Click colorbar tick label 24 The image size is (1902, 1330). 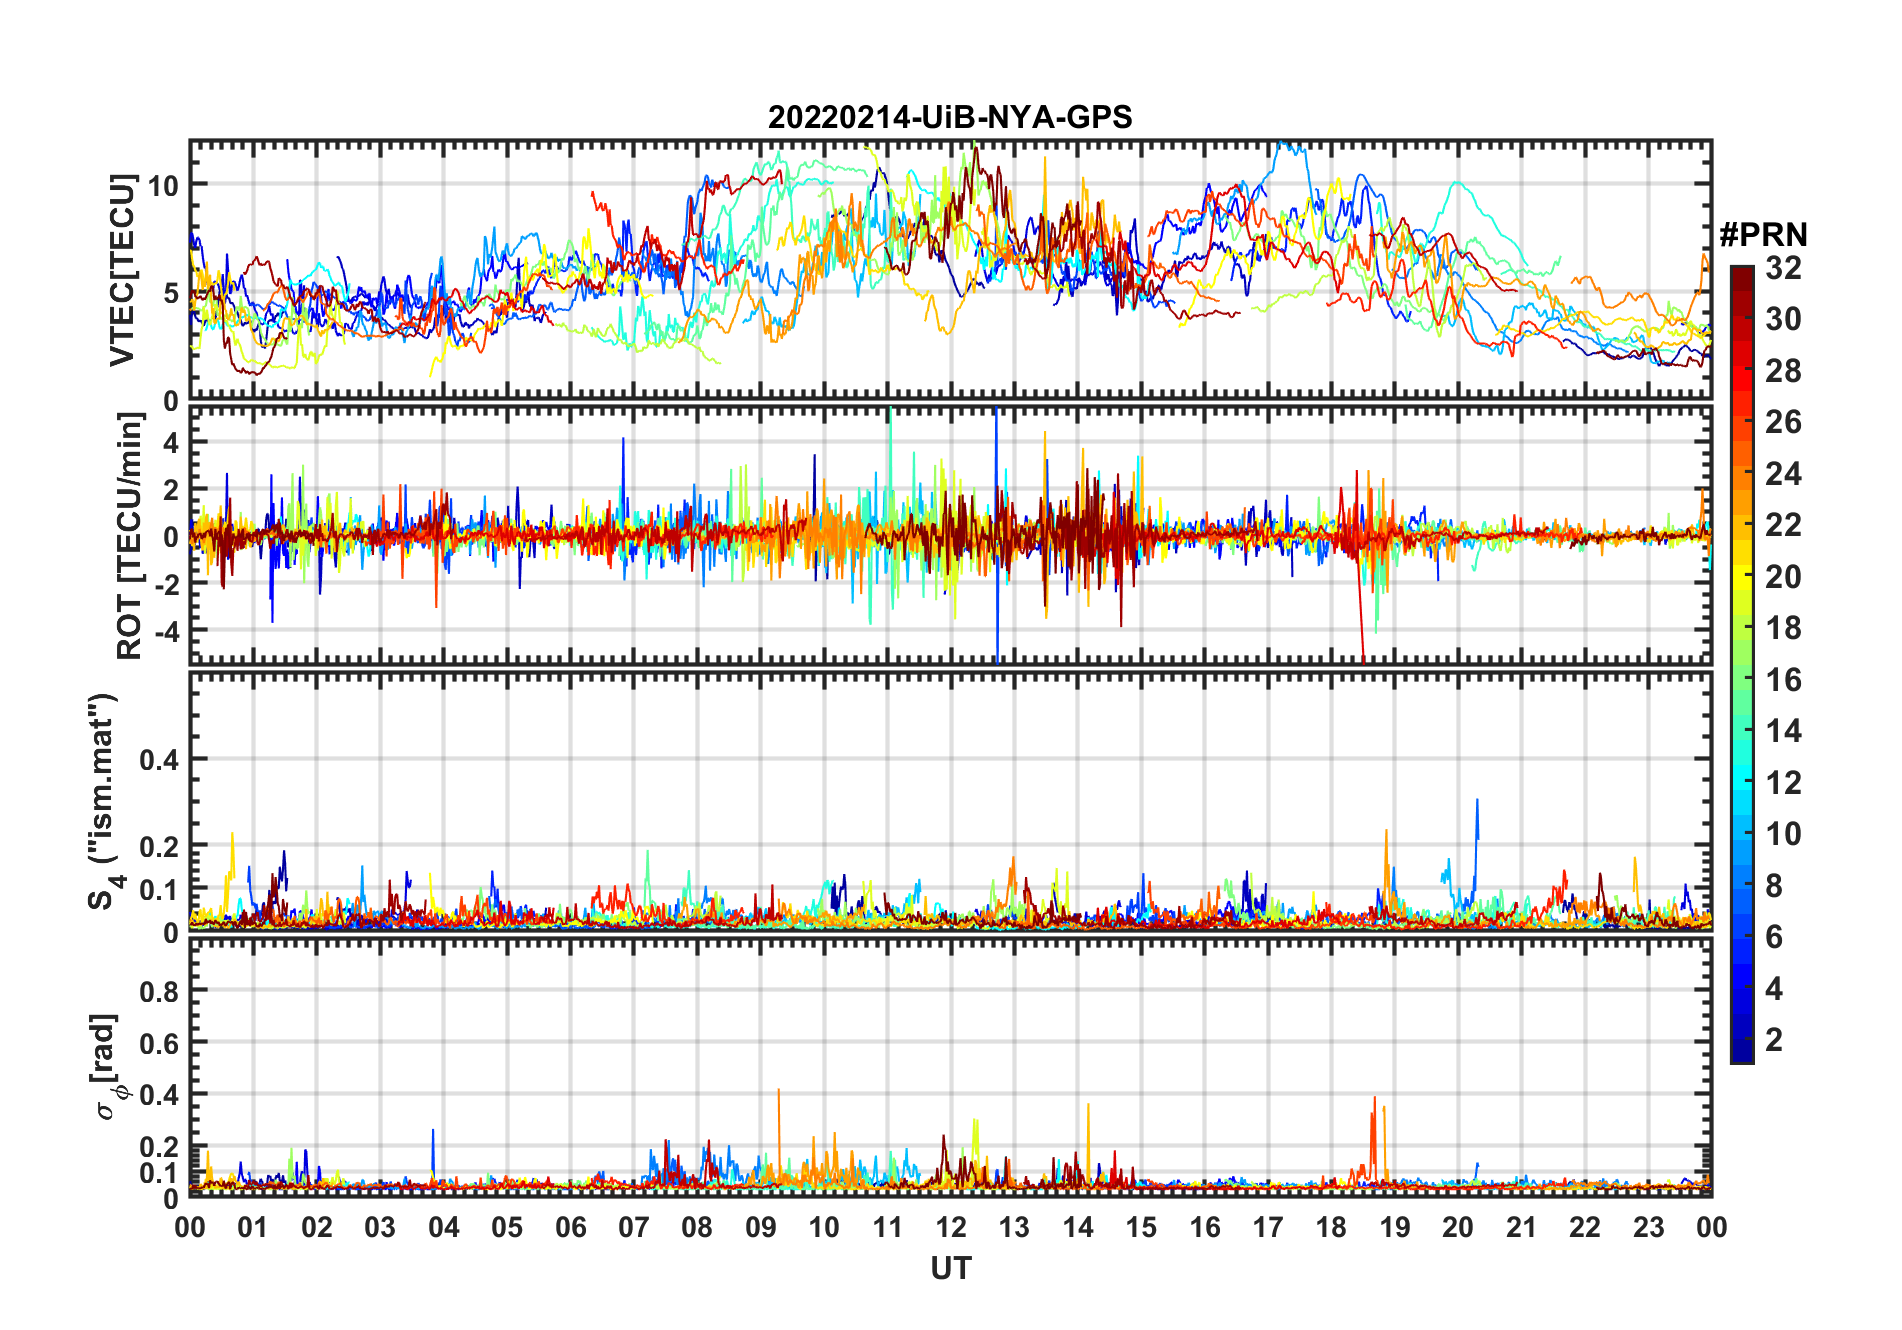pyautogui.click(x=1783, y=474)
